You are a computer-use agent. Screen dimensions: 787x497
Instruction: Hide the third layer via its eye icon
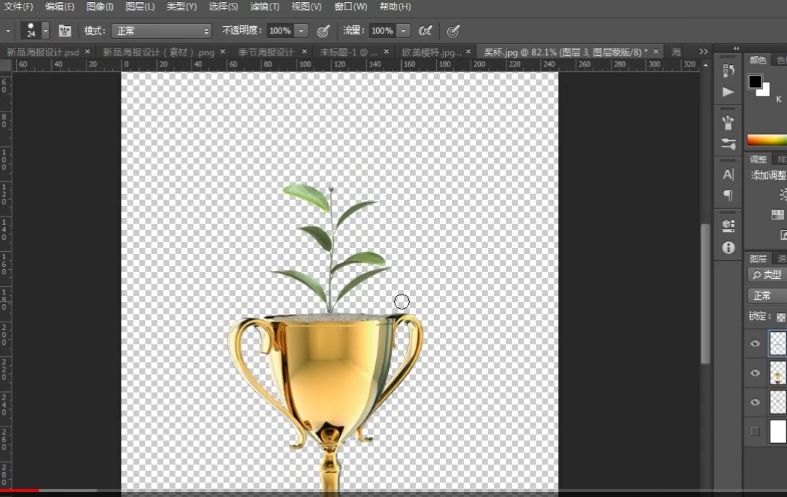point(755,402)
